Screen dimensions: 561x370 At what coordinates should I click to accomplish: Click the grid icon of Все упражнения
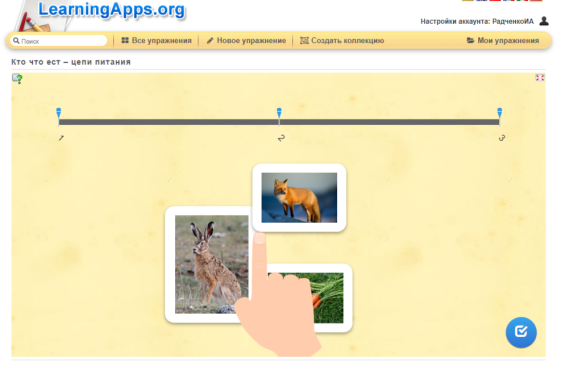point(125,40)
